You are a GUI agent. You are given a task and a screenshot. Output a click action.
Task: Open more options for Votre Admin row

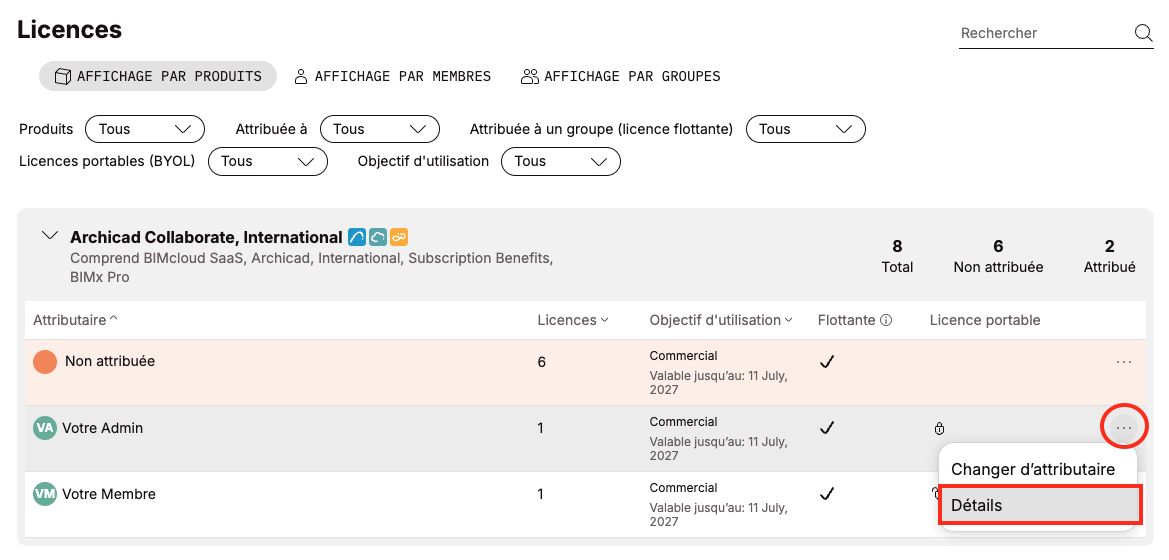pyautogui.click(x=1124, y=428)
